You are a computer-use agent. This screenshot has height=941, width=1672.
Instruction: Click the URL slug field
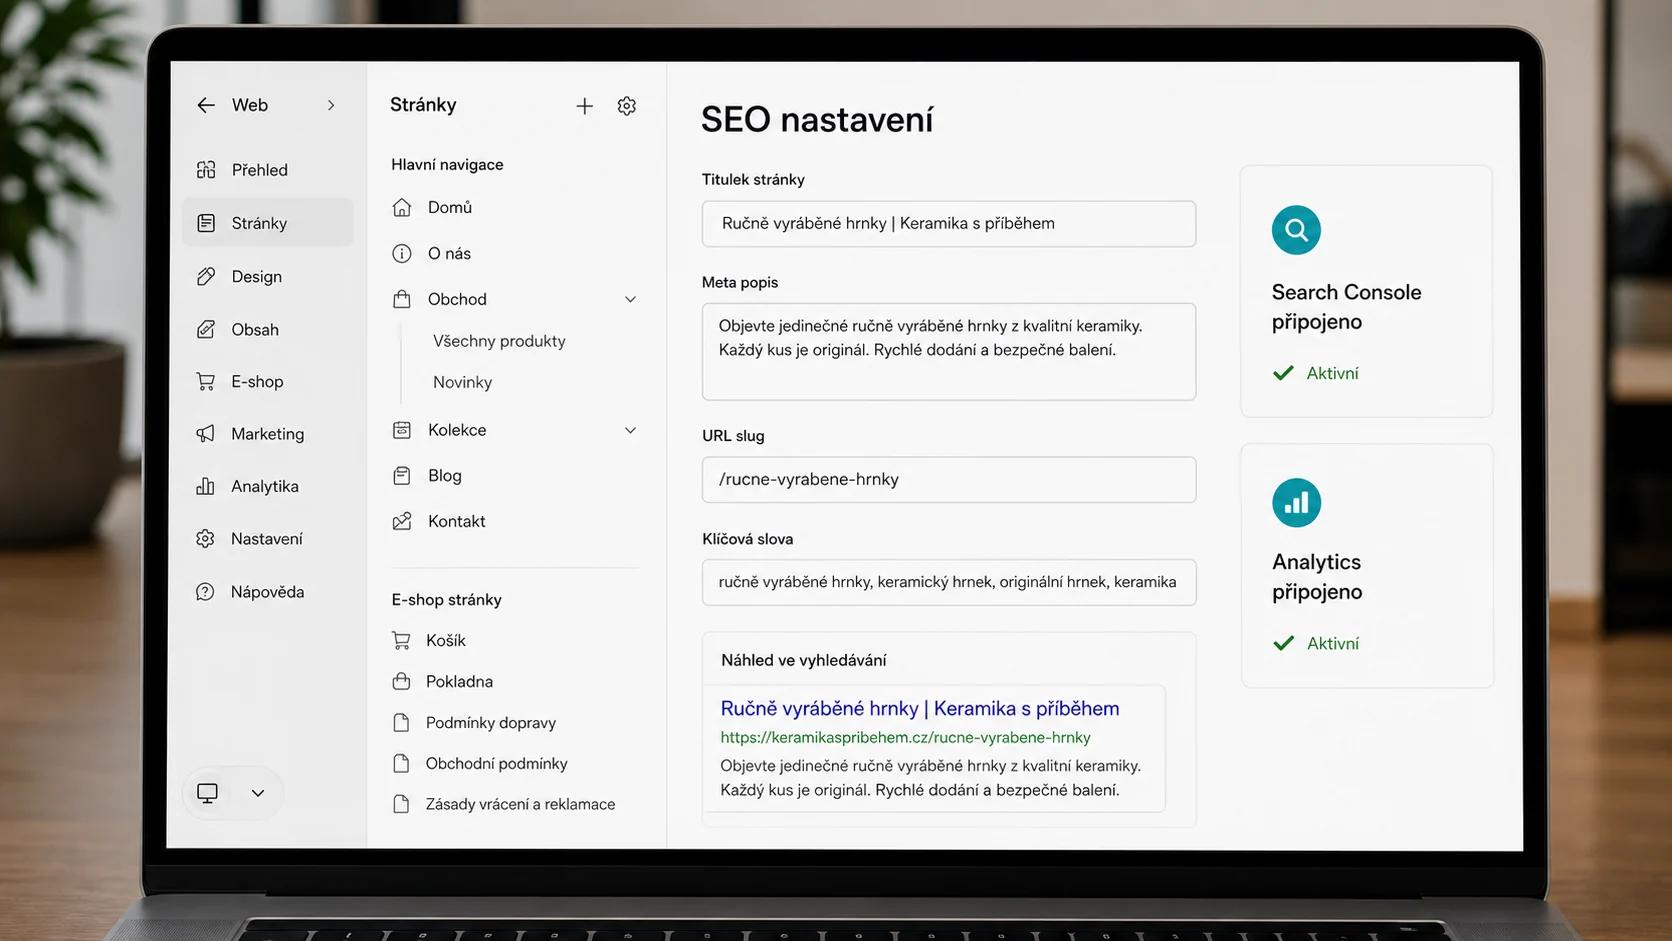click(x=949, y=480)
